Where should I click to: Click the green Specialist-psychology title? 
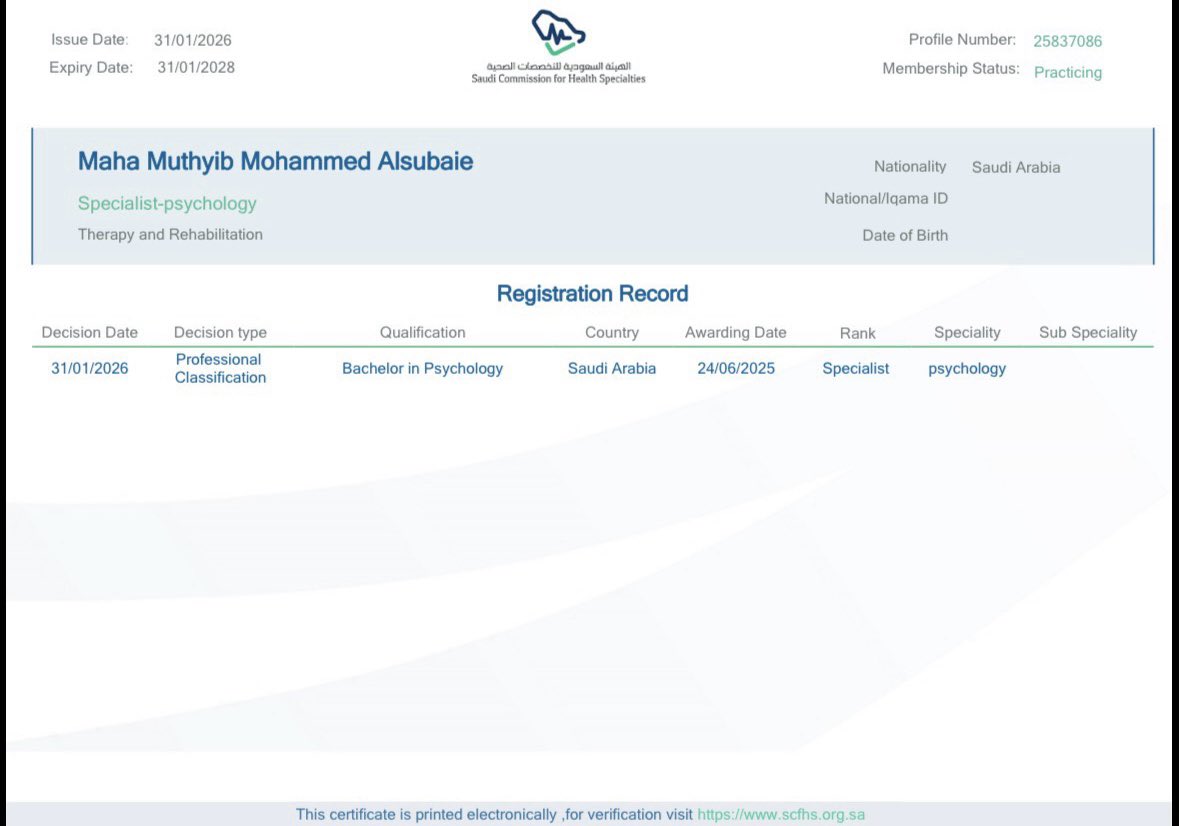[167, 204]
